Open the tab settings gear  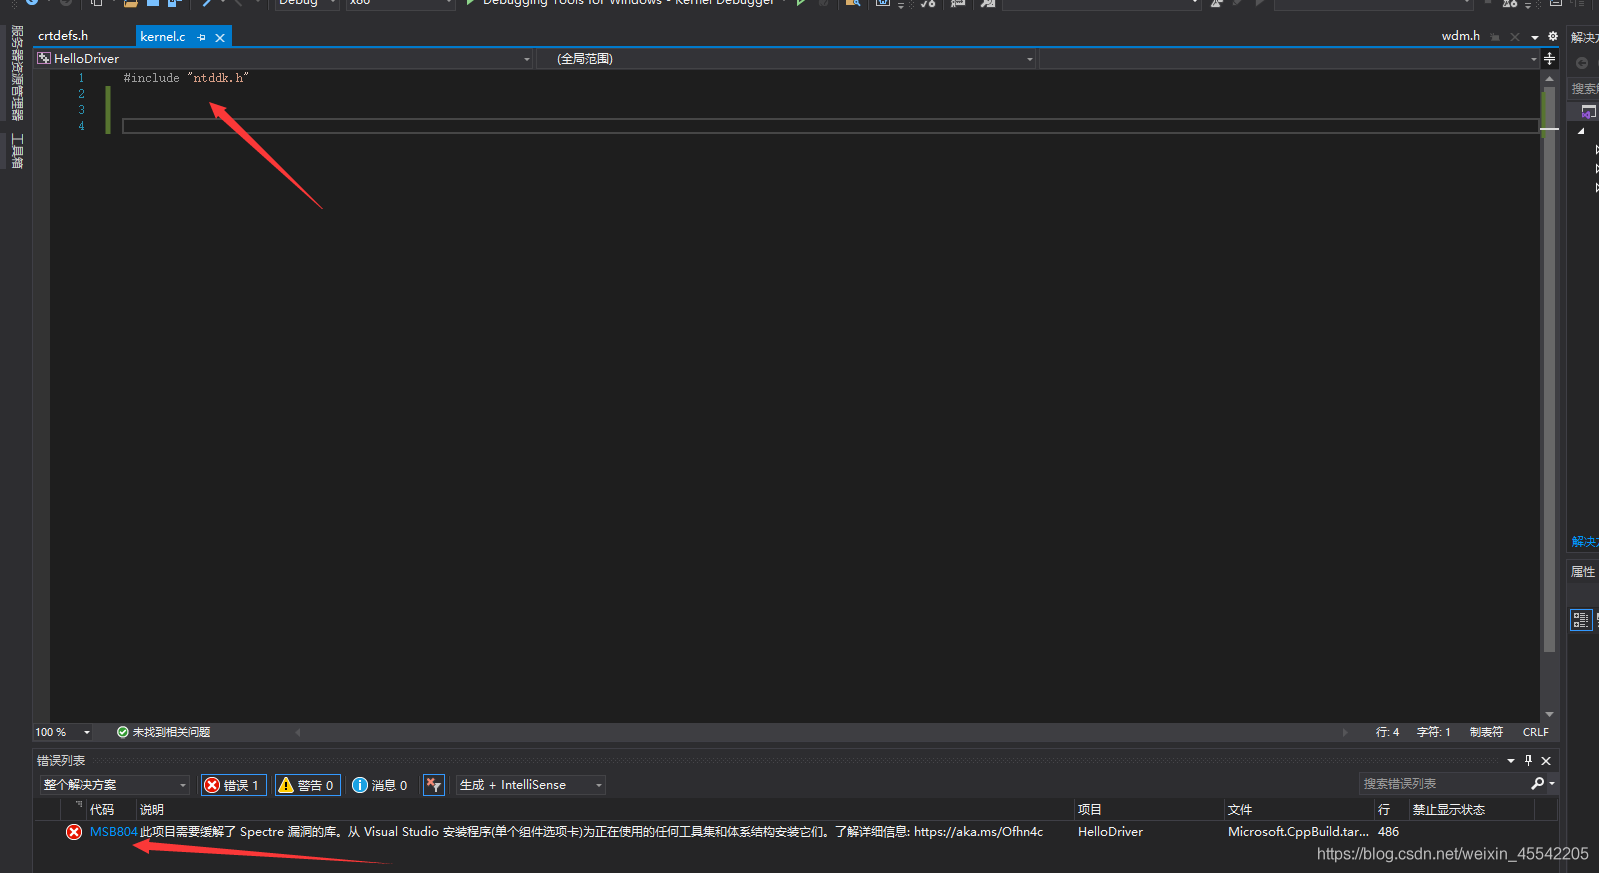tap(1553, 36)
